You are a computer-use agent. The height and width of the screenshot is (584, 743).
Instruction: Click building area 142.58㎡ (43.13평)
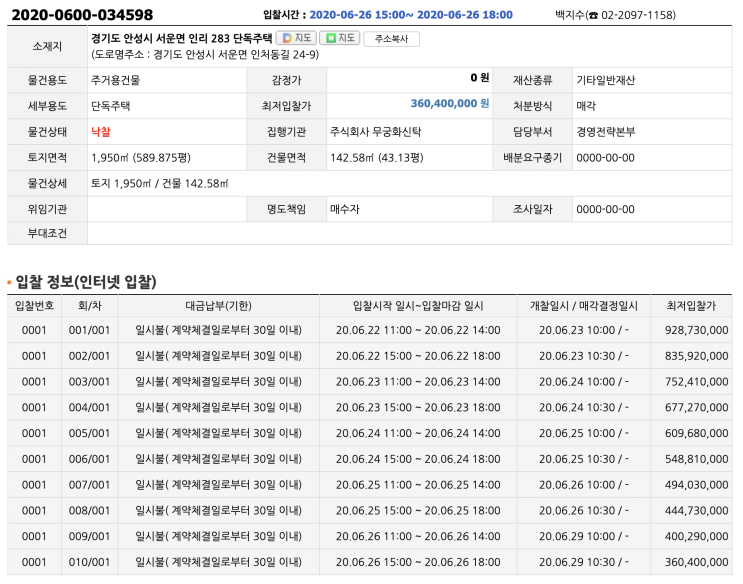[x=377, y=158]
